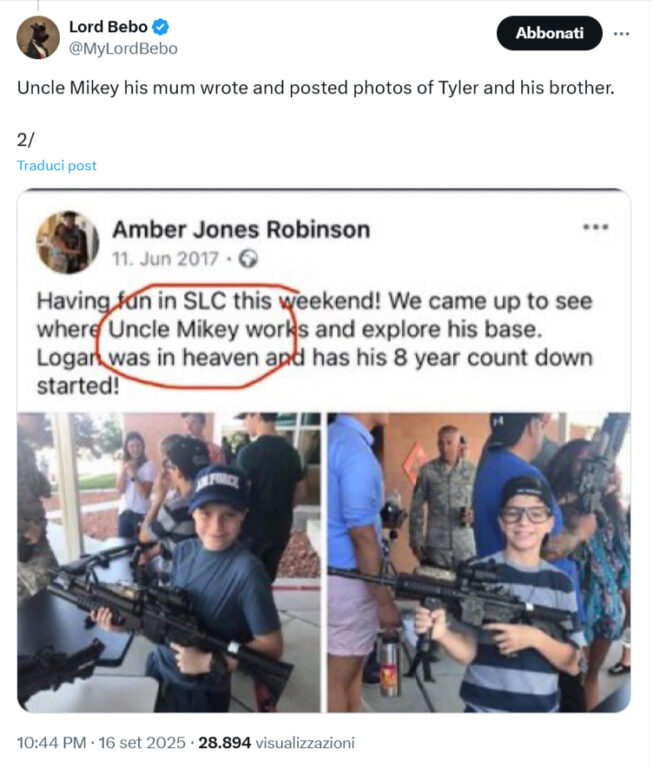The height and width of the screenshot is (768, 653).
Task: Open right photo of boy with glasses
Action: coord(479,562)
